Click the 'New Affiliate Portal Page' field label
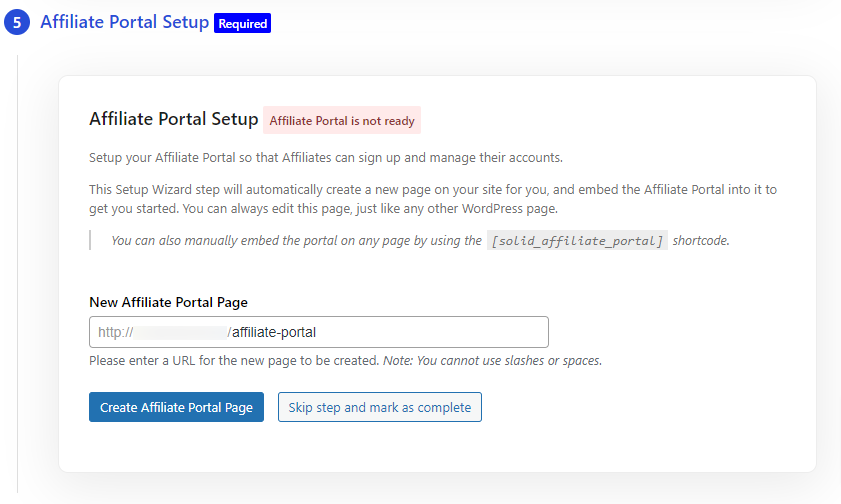This screenshot has width=841, height=504. [x=168, y=302]
